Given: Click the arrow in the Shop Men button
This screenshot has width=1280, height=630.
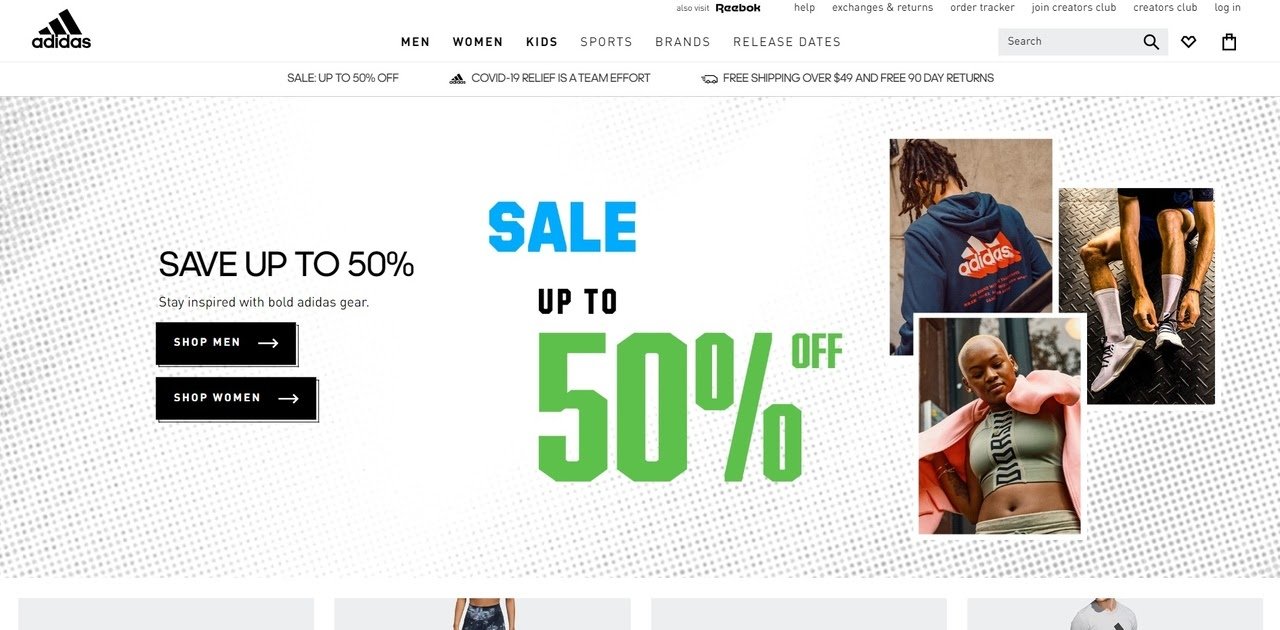Looking at the screenshot, I should click(x=268, y=343).
